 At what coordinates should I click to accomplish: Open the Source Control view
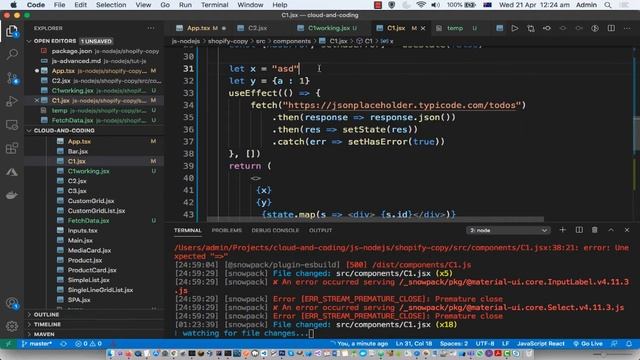12,78
